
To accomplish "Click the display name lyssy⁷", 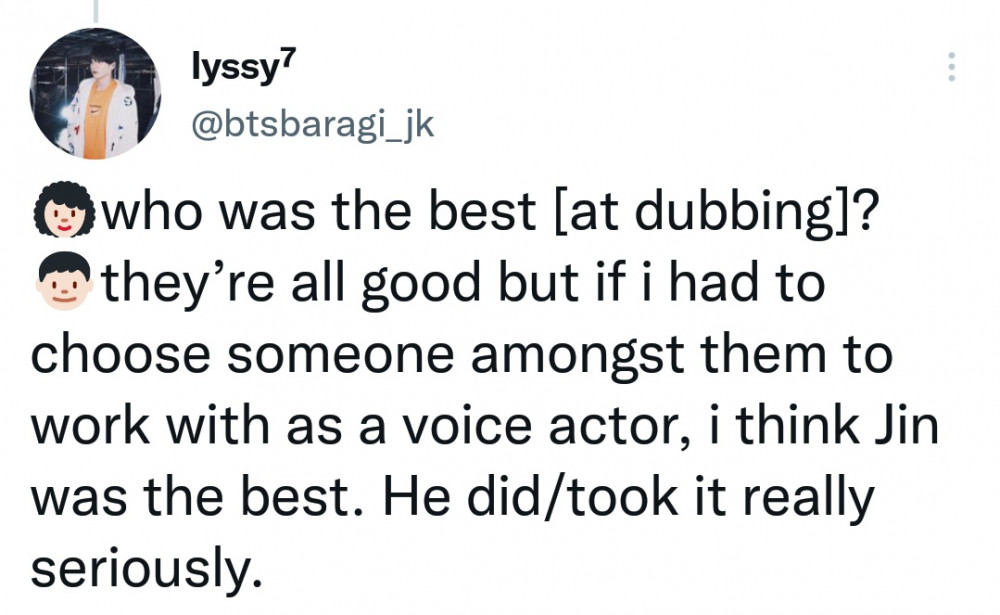I will (244, 67).
